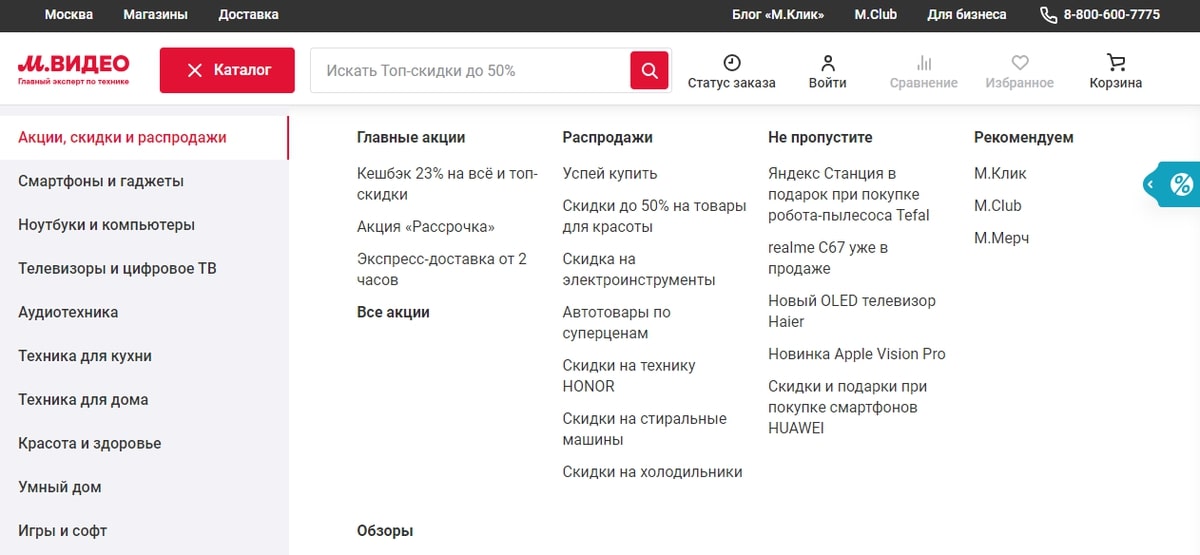Open Скидки и подарки HUAWEI link
The width and height of the screenshot is (1200, 555).
coord(847,408)
